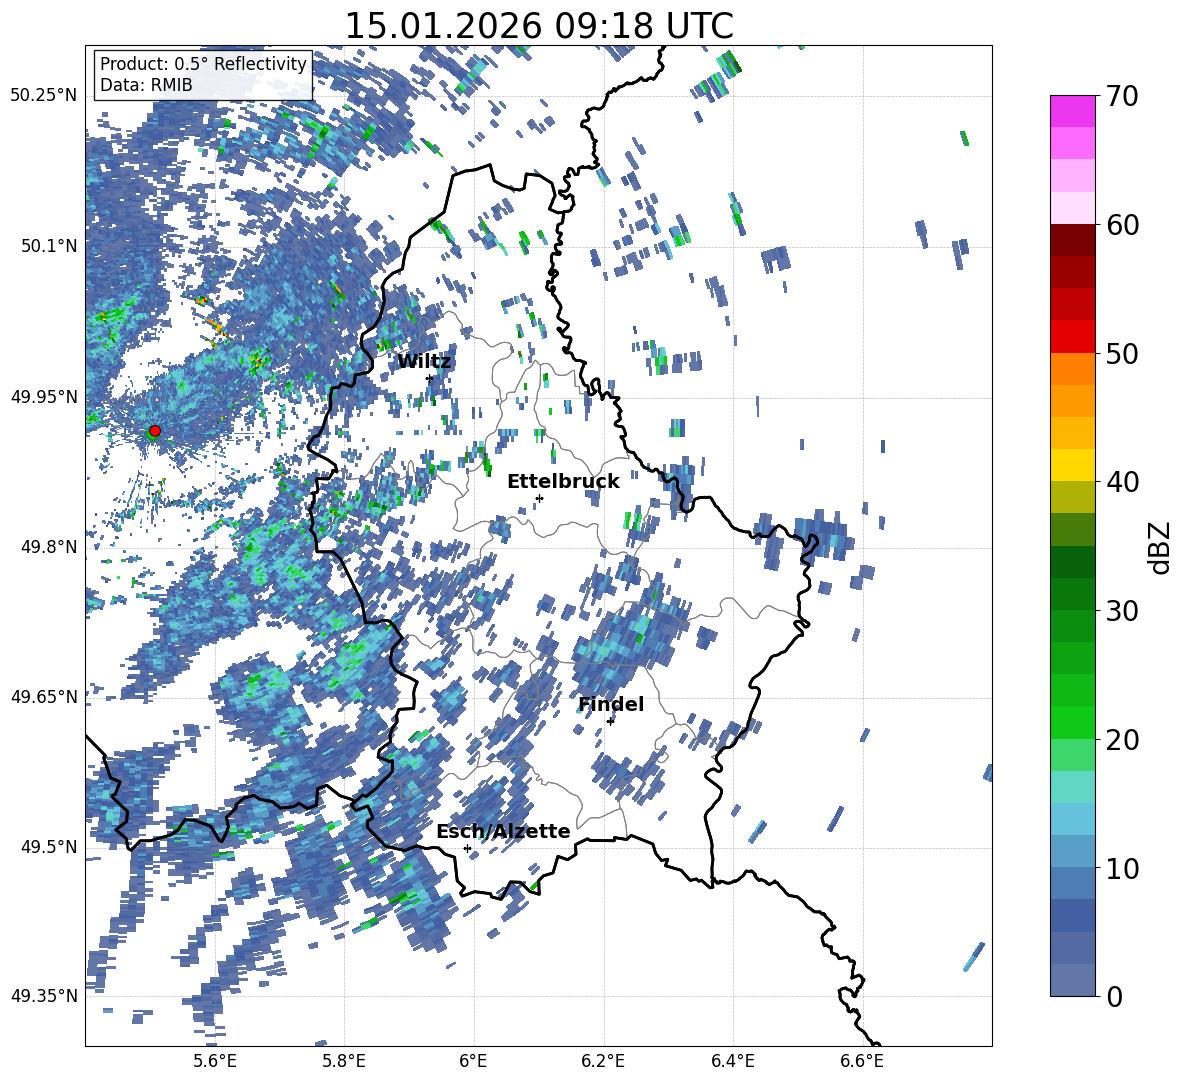The height and width of the screenshot is (1081, 1184).
Task: Click the 50.1°N latitude label
Action: coord(49,246)
